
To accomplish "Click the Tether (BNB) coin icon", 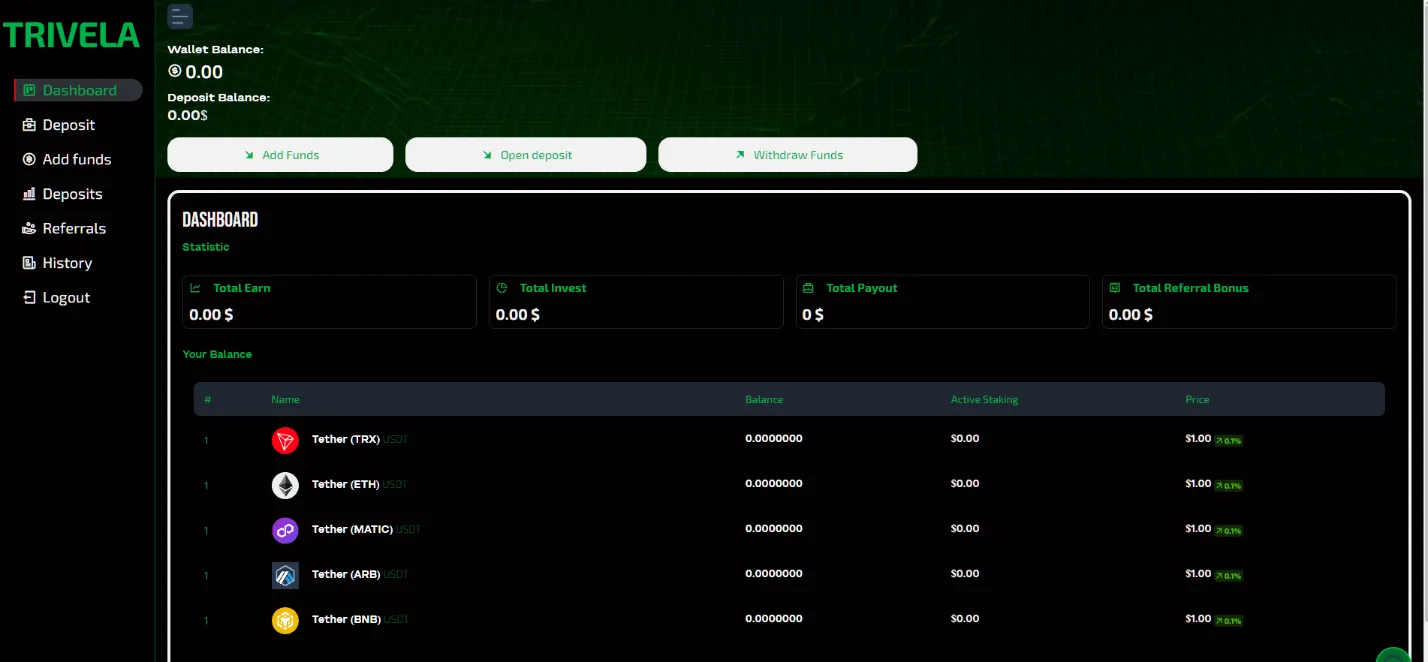I will (285, 620).
